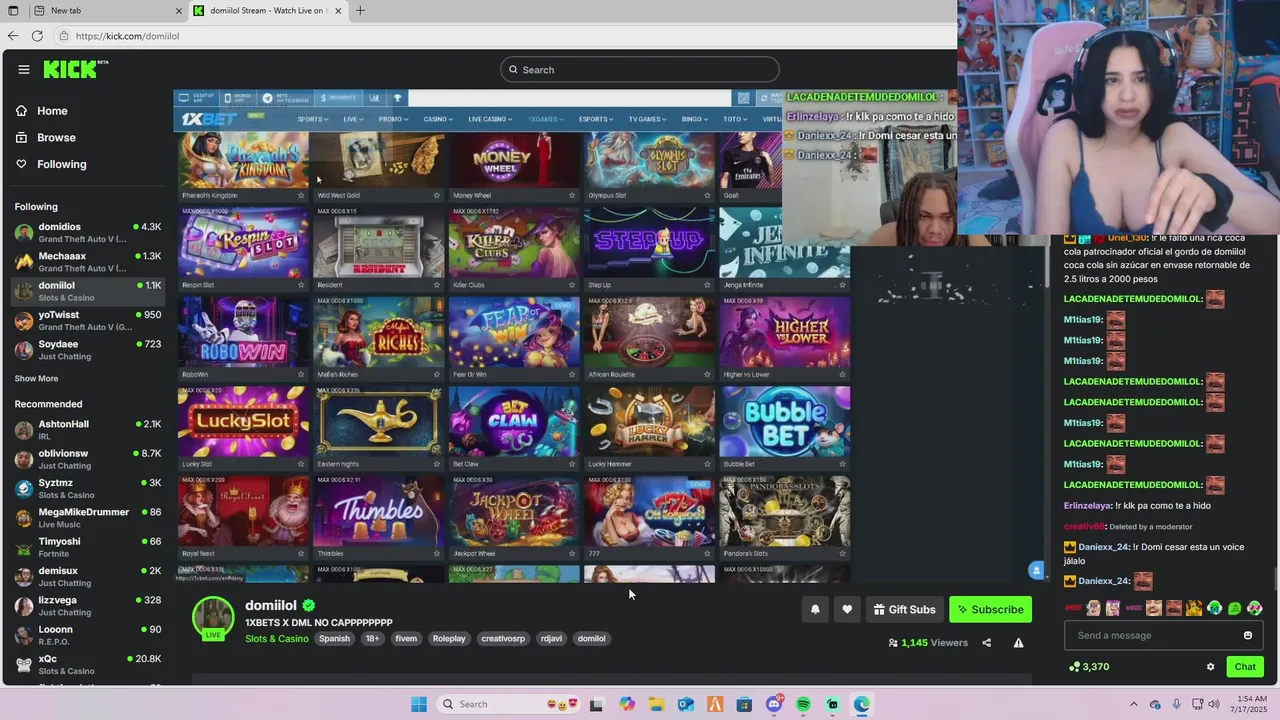1280x720 pixels.
Task: Favorite the Wild West Gold game star
Action: pyautogui.click(x=437, y=195)
